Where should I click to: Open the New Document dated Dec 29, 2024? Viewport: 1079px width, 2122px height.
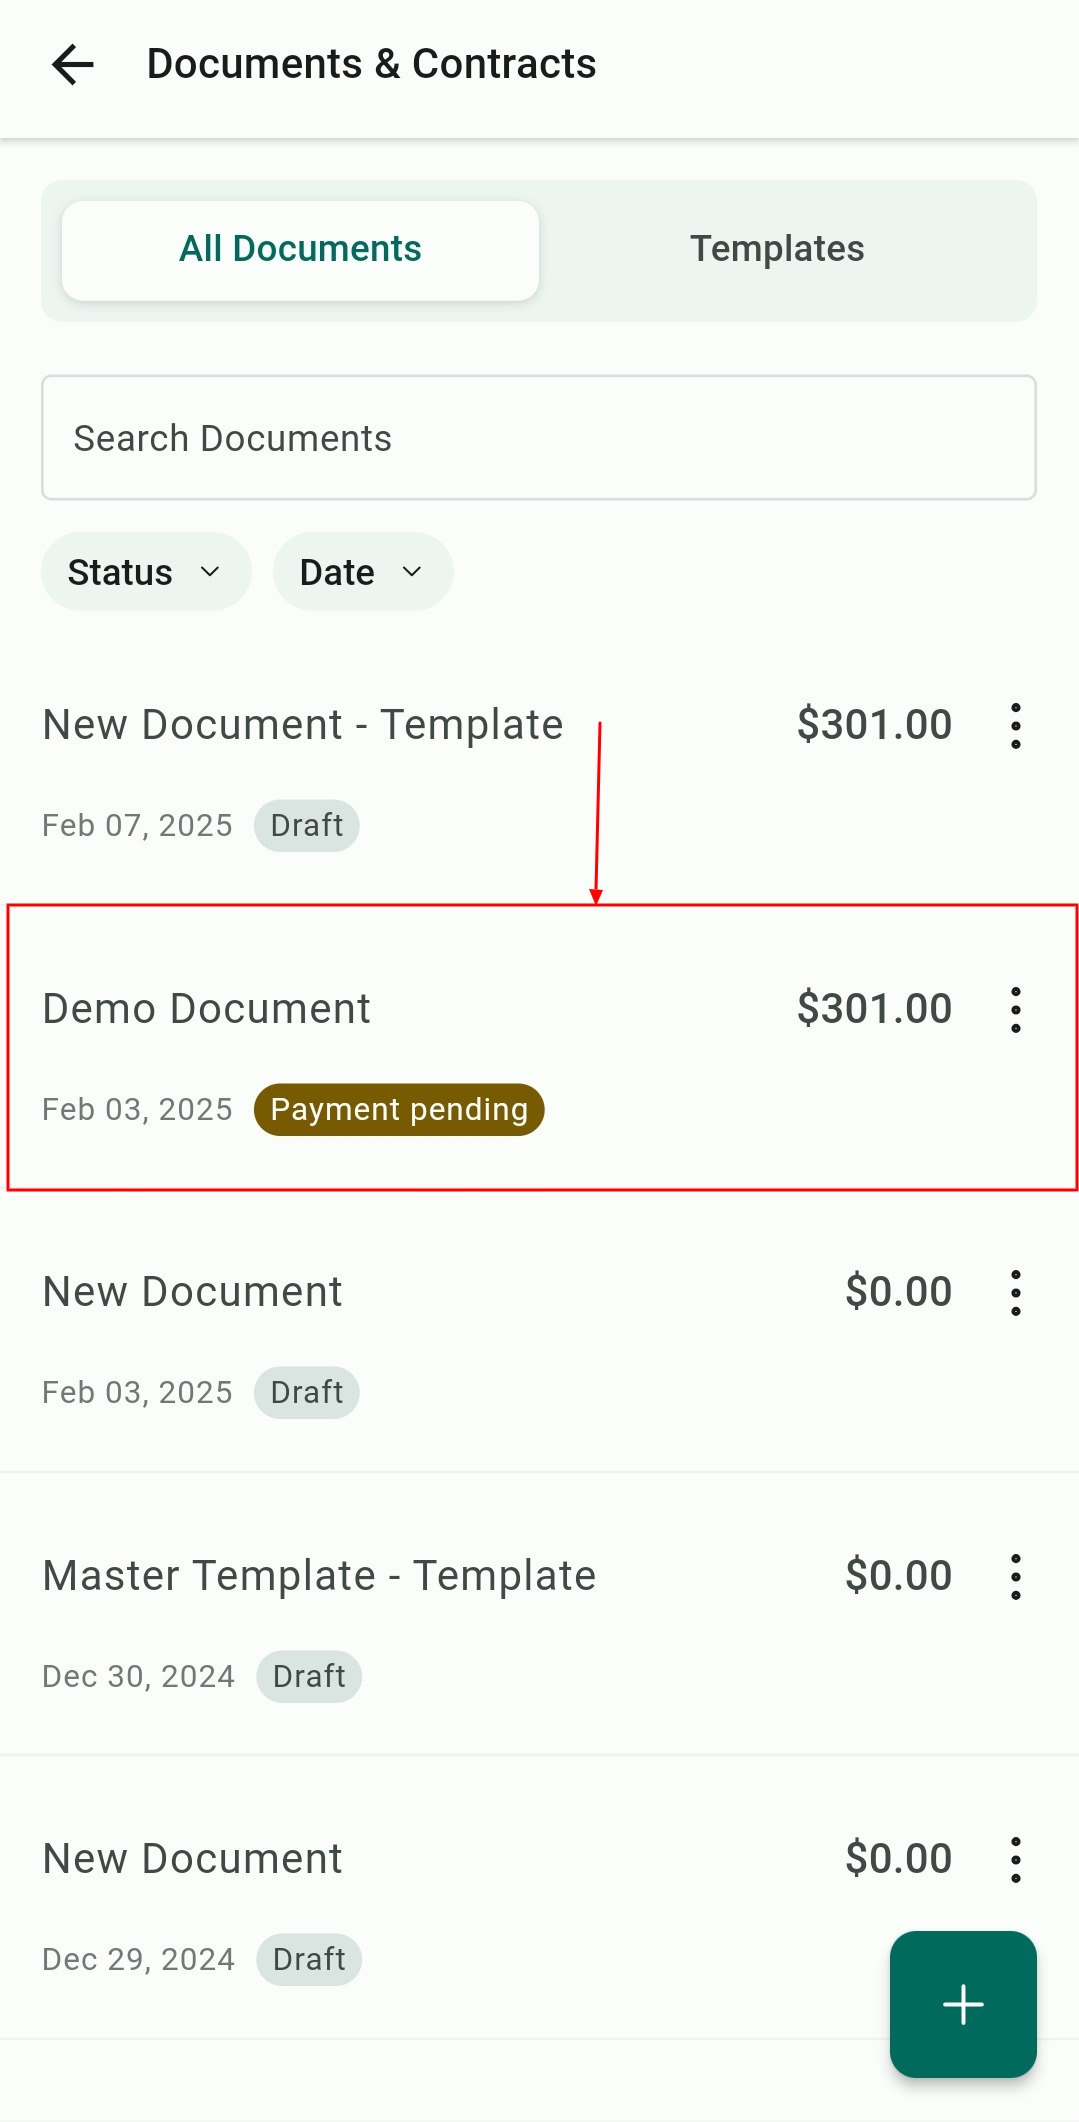click(192, 1859)
